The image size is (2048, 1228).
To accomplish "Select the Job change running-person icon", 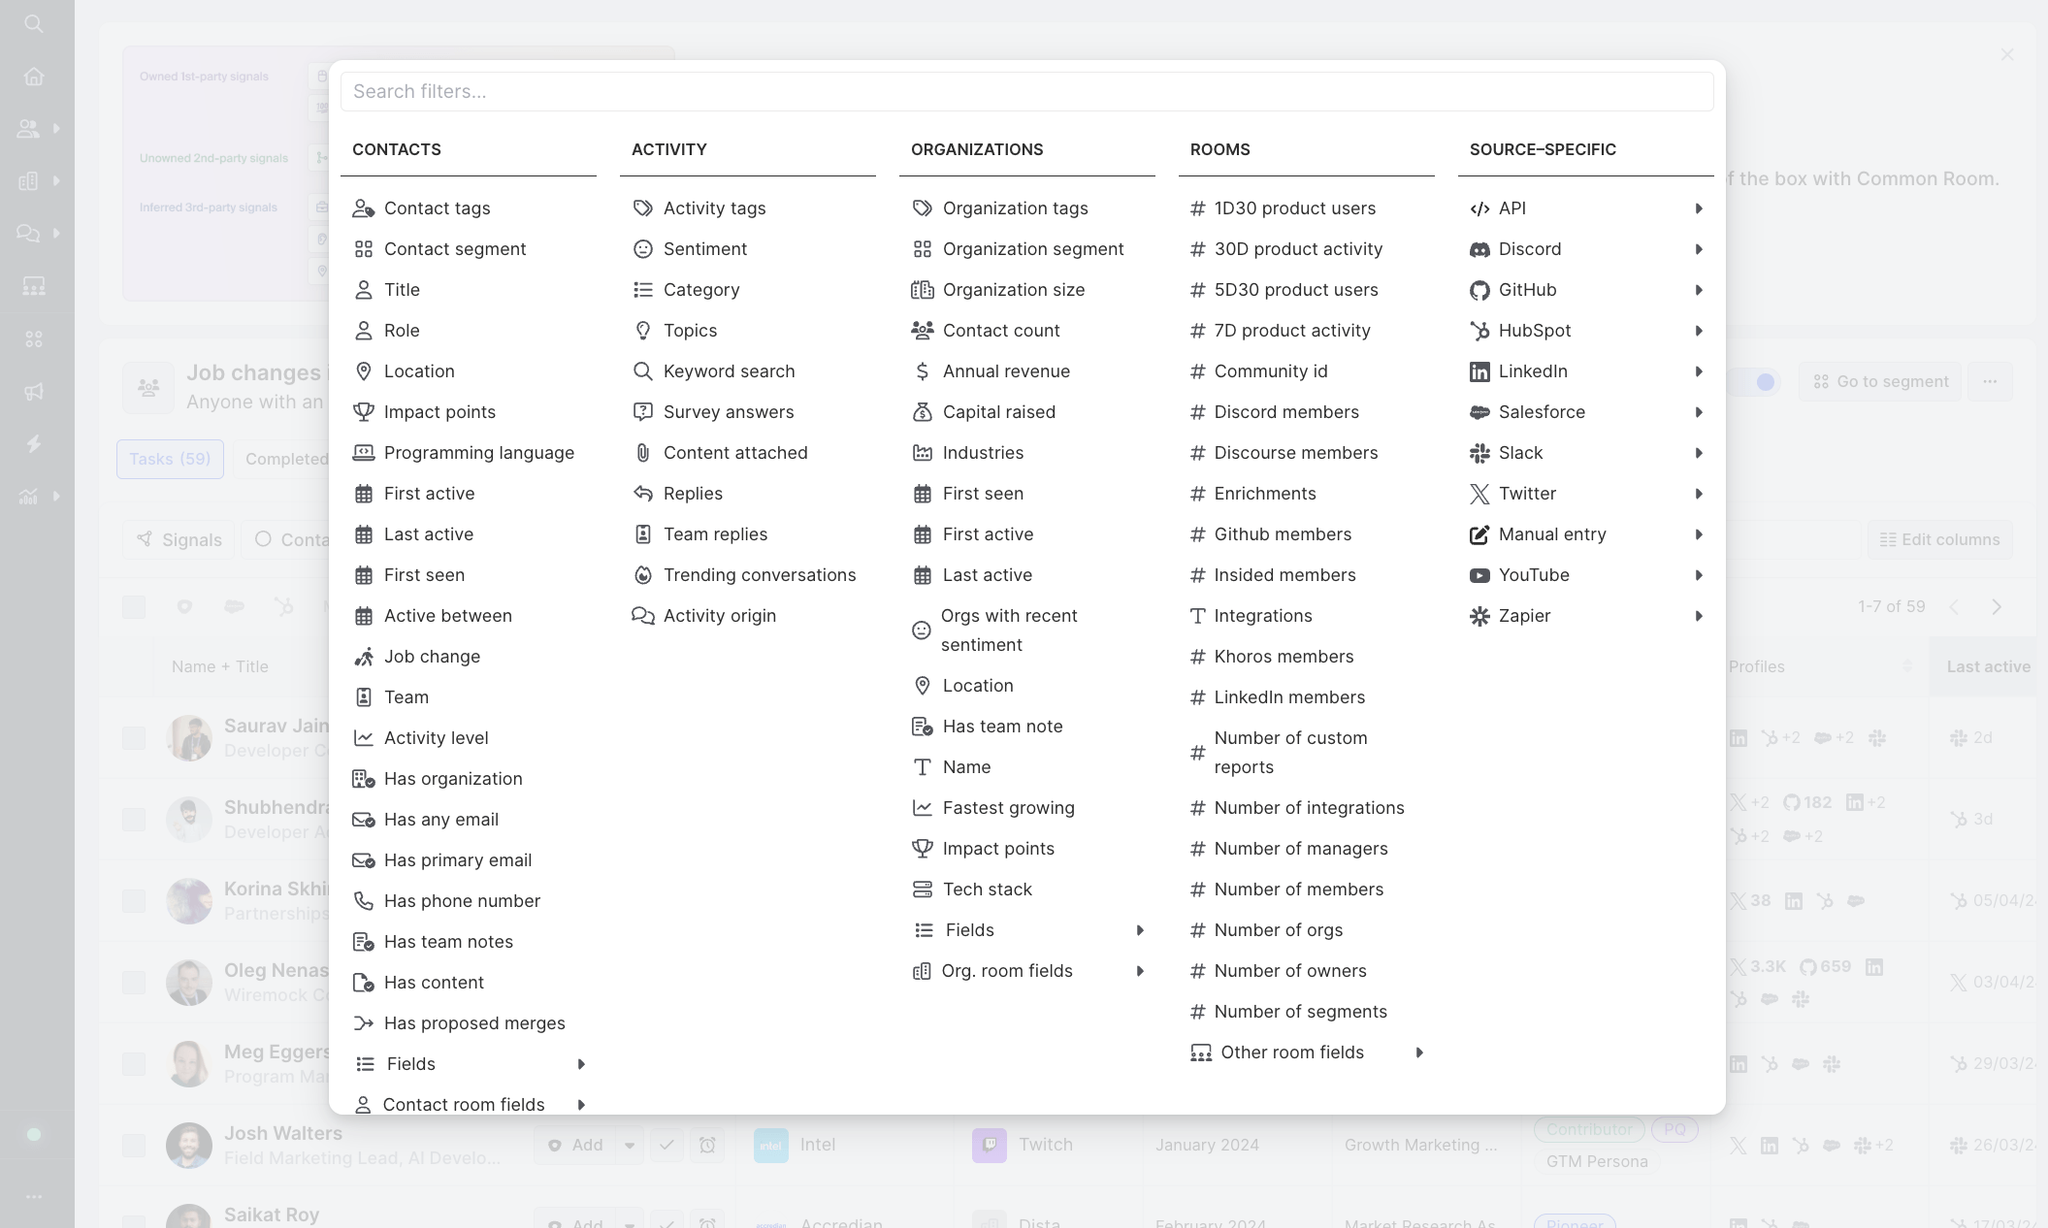I will pos(364,657).
